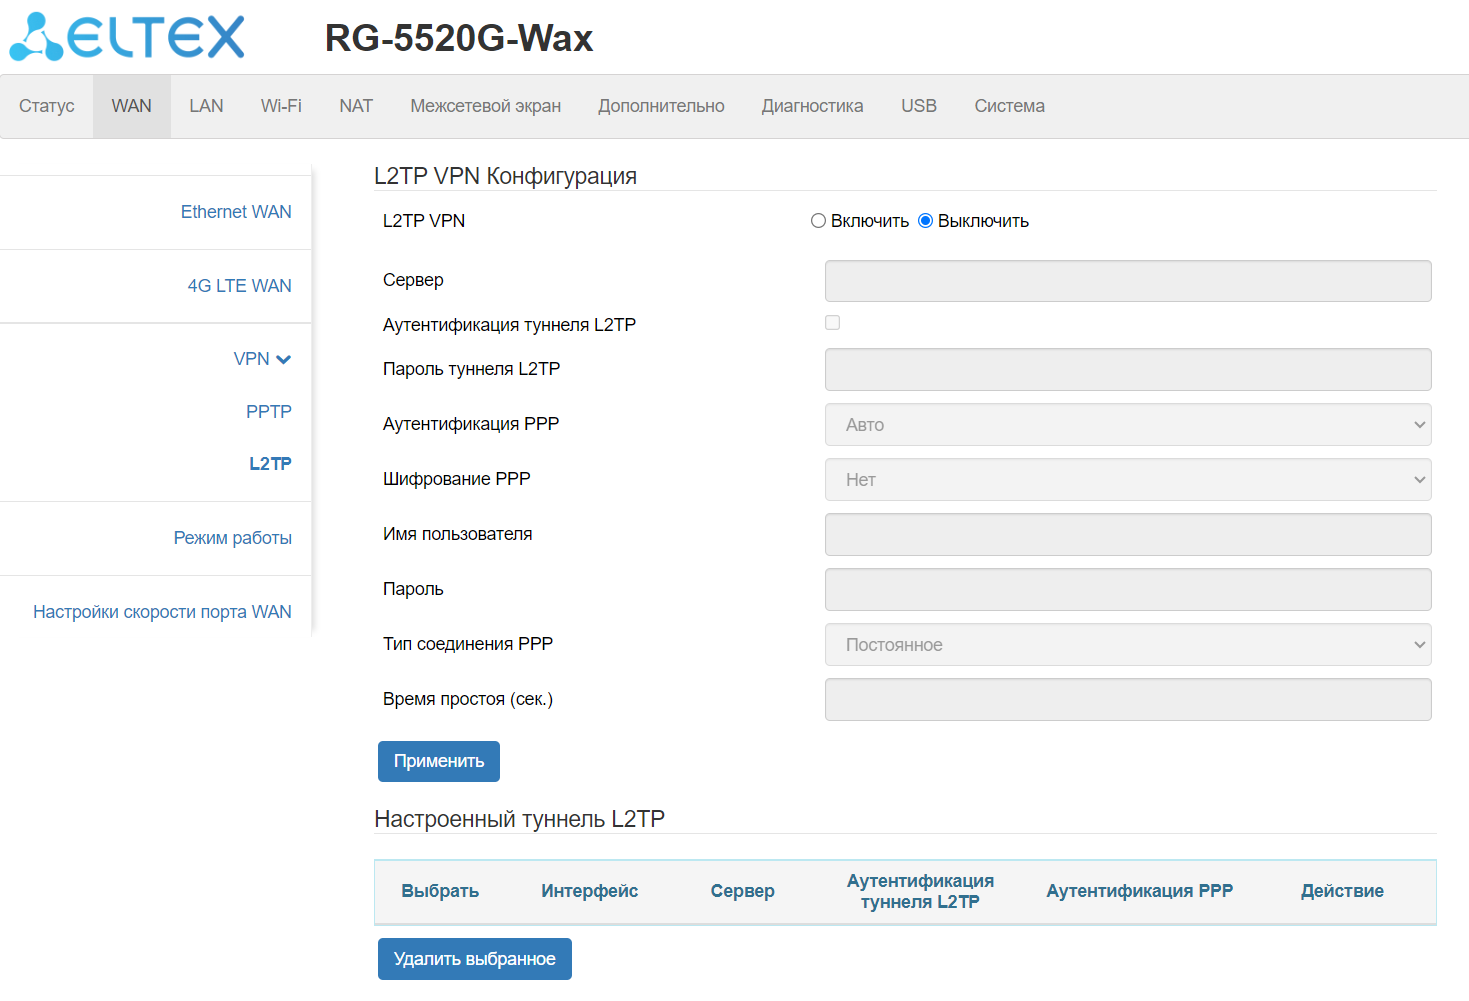The width and height of the screenshot is (1469, 1001).
Task: Open the Система tab
Action: [x=1009, y=106]
